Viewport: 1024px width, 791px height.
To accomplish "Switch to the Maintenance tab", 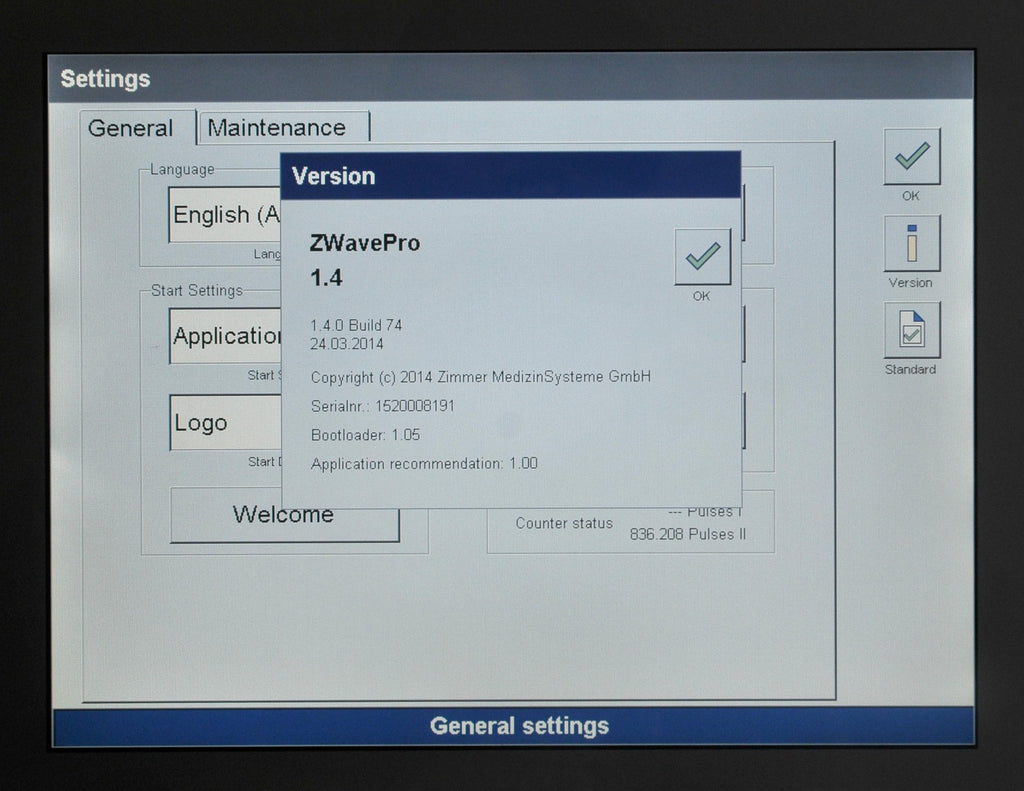I will pyautogui.click(x=284, y=127).
